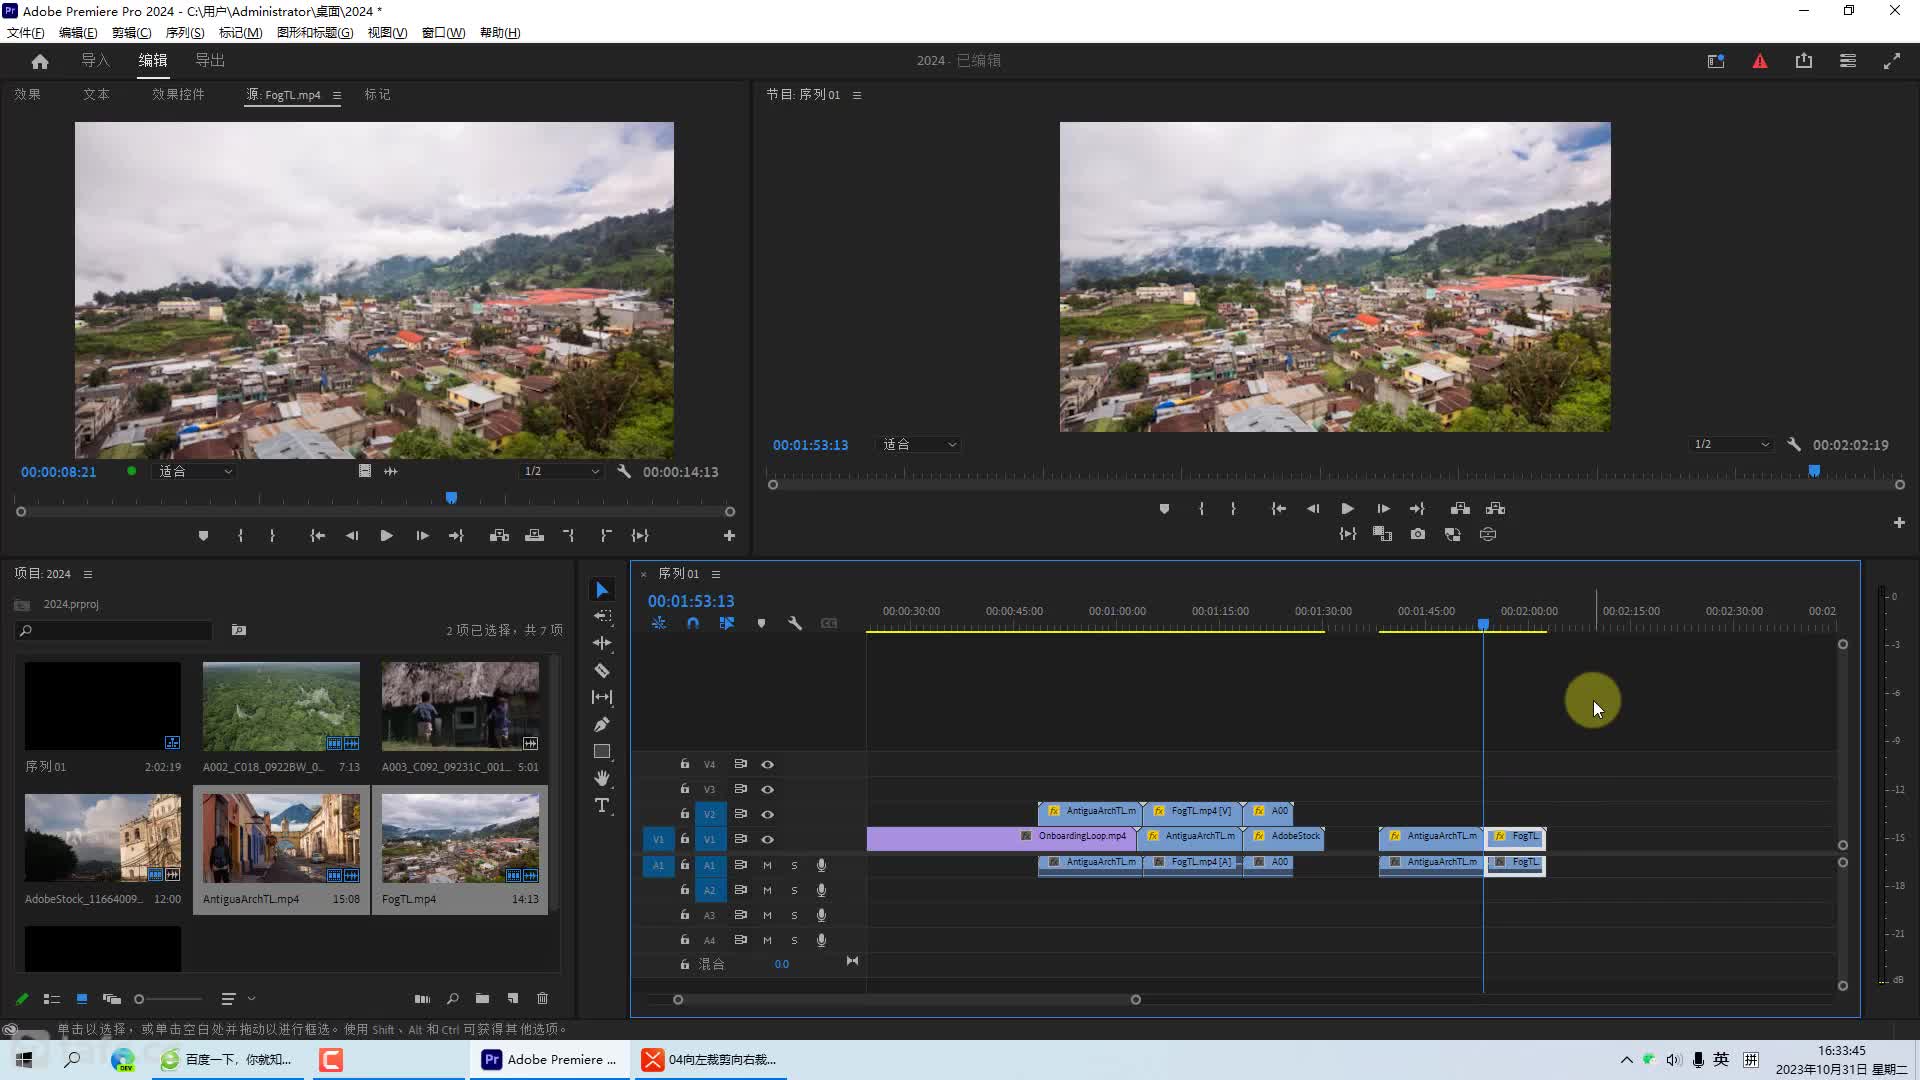Click the fullscreen video output icon
This screenshot has height=1080, width=1920.
pyautogui.click(x=1892, y=61)
